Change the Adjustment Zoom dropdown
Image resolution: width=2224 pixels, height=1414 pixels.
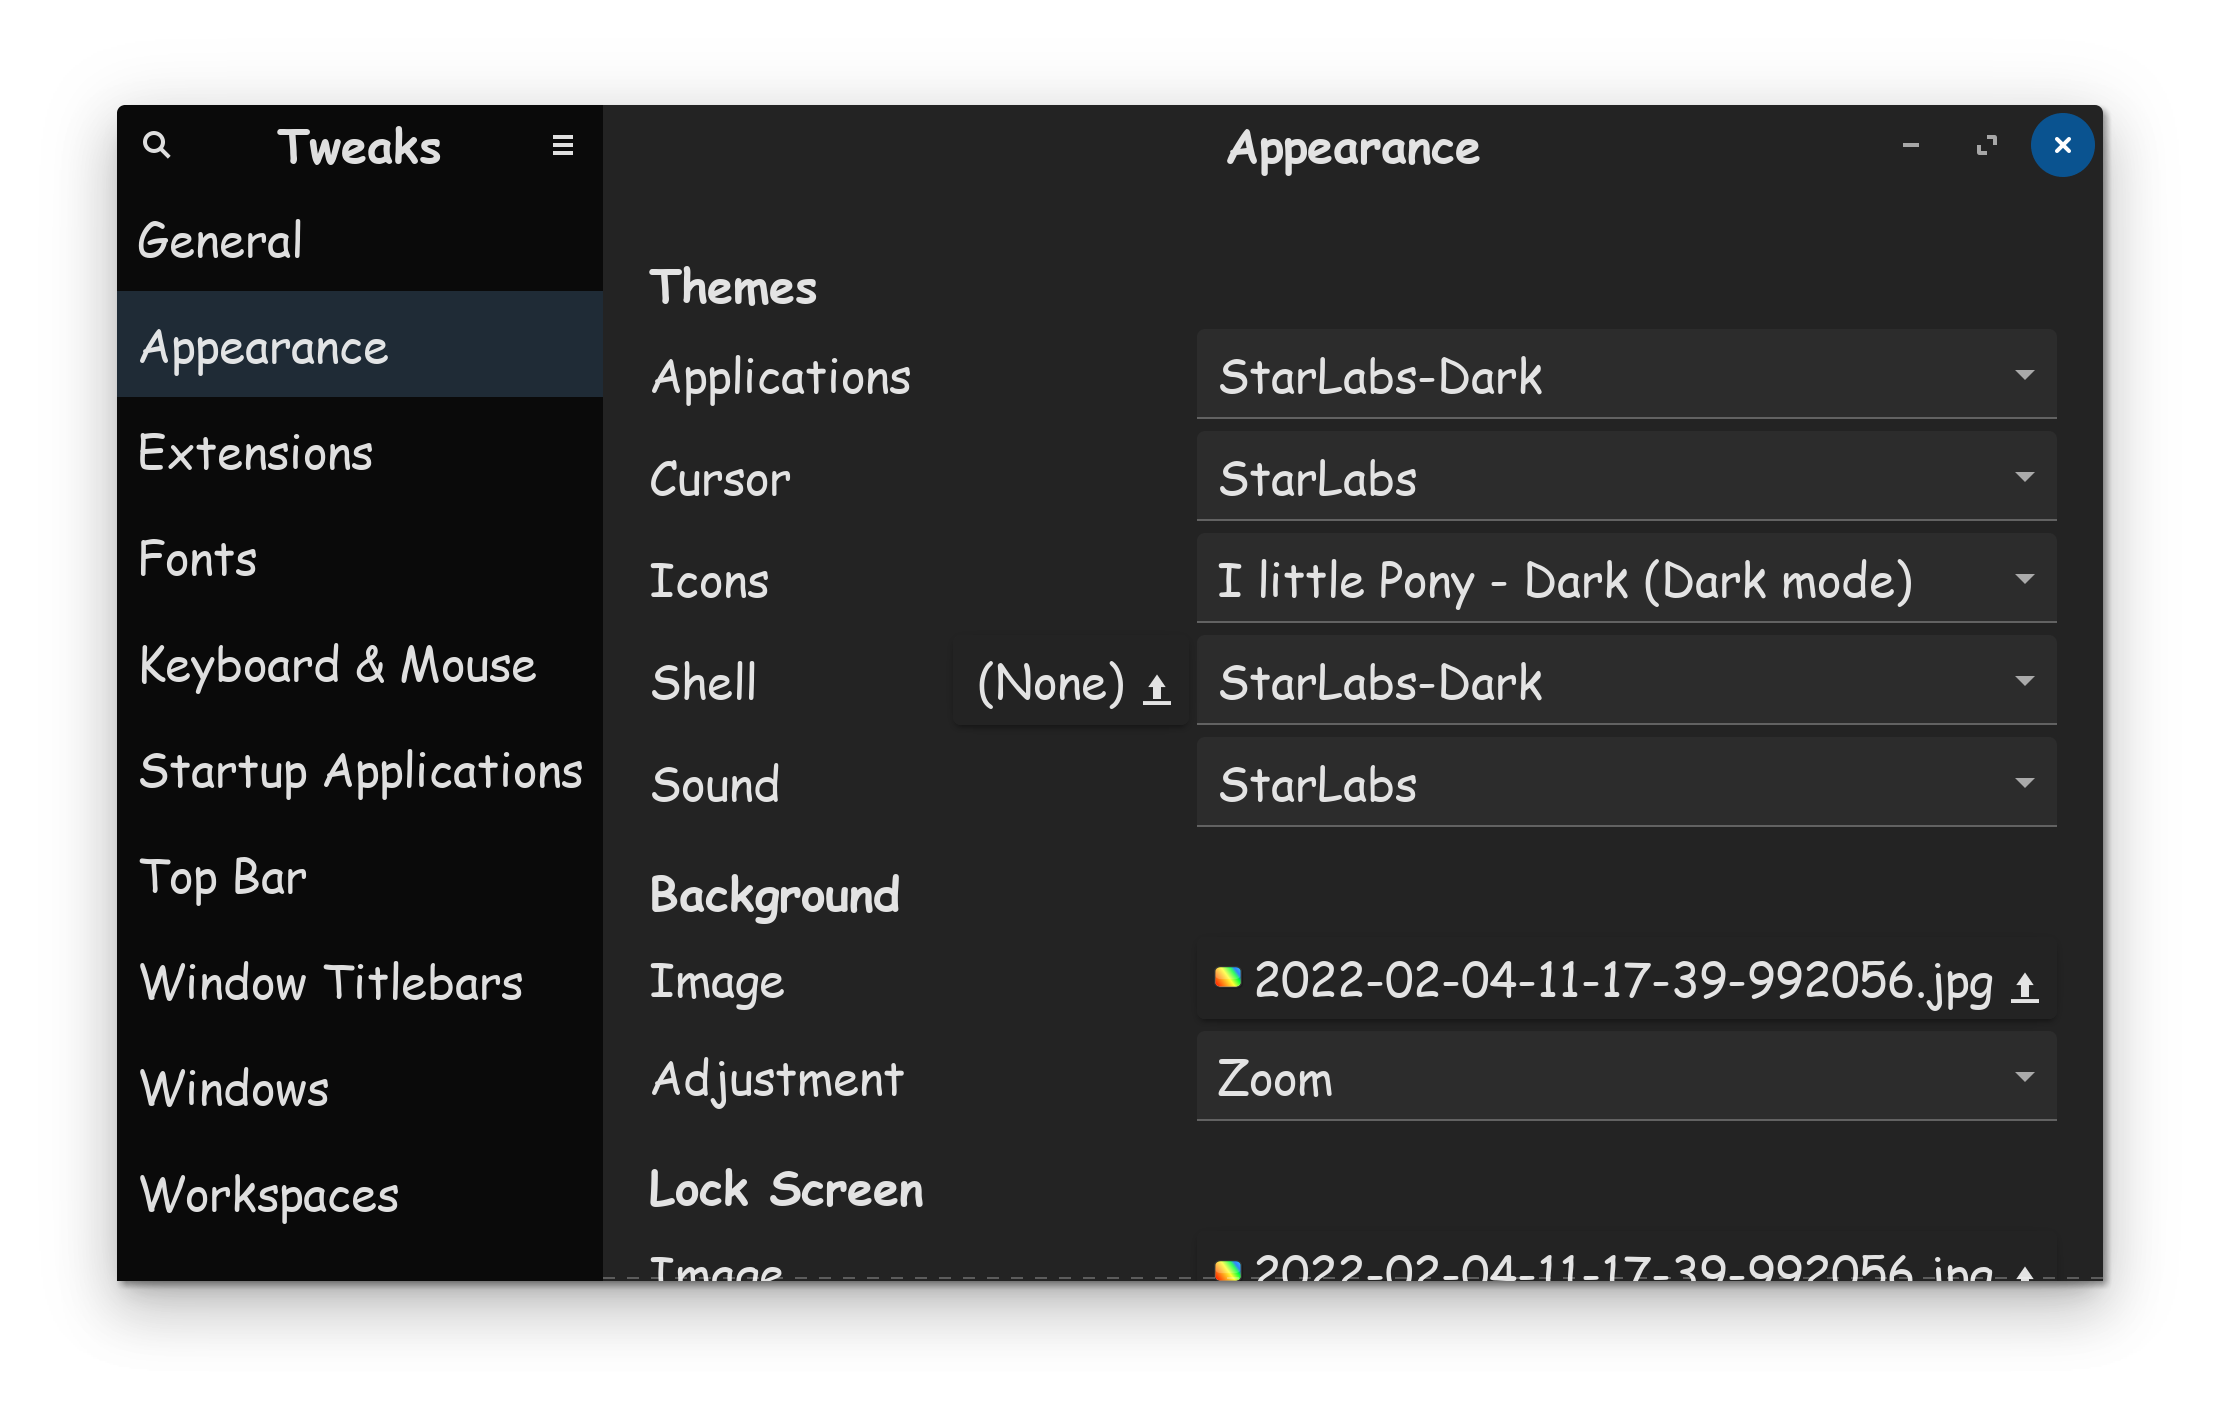click(1626, 1077)
